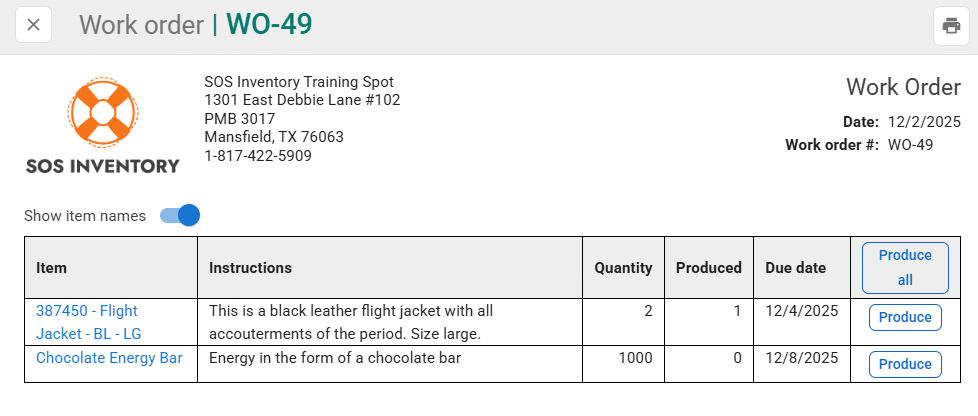978x416 pixels.
Task: Produce the Flight Jacket item
Action: (905, 317)
